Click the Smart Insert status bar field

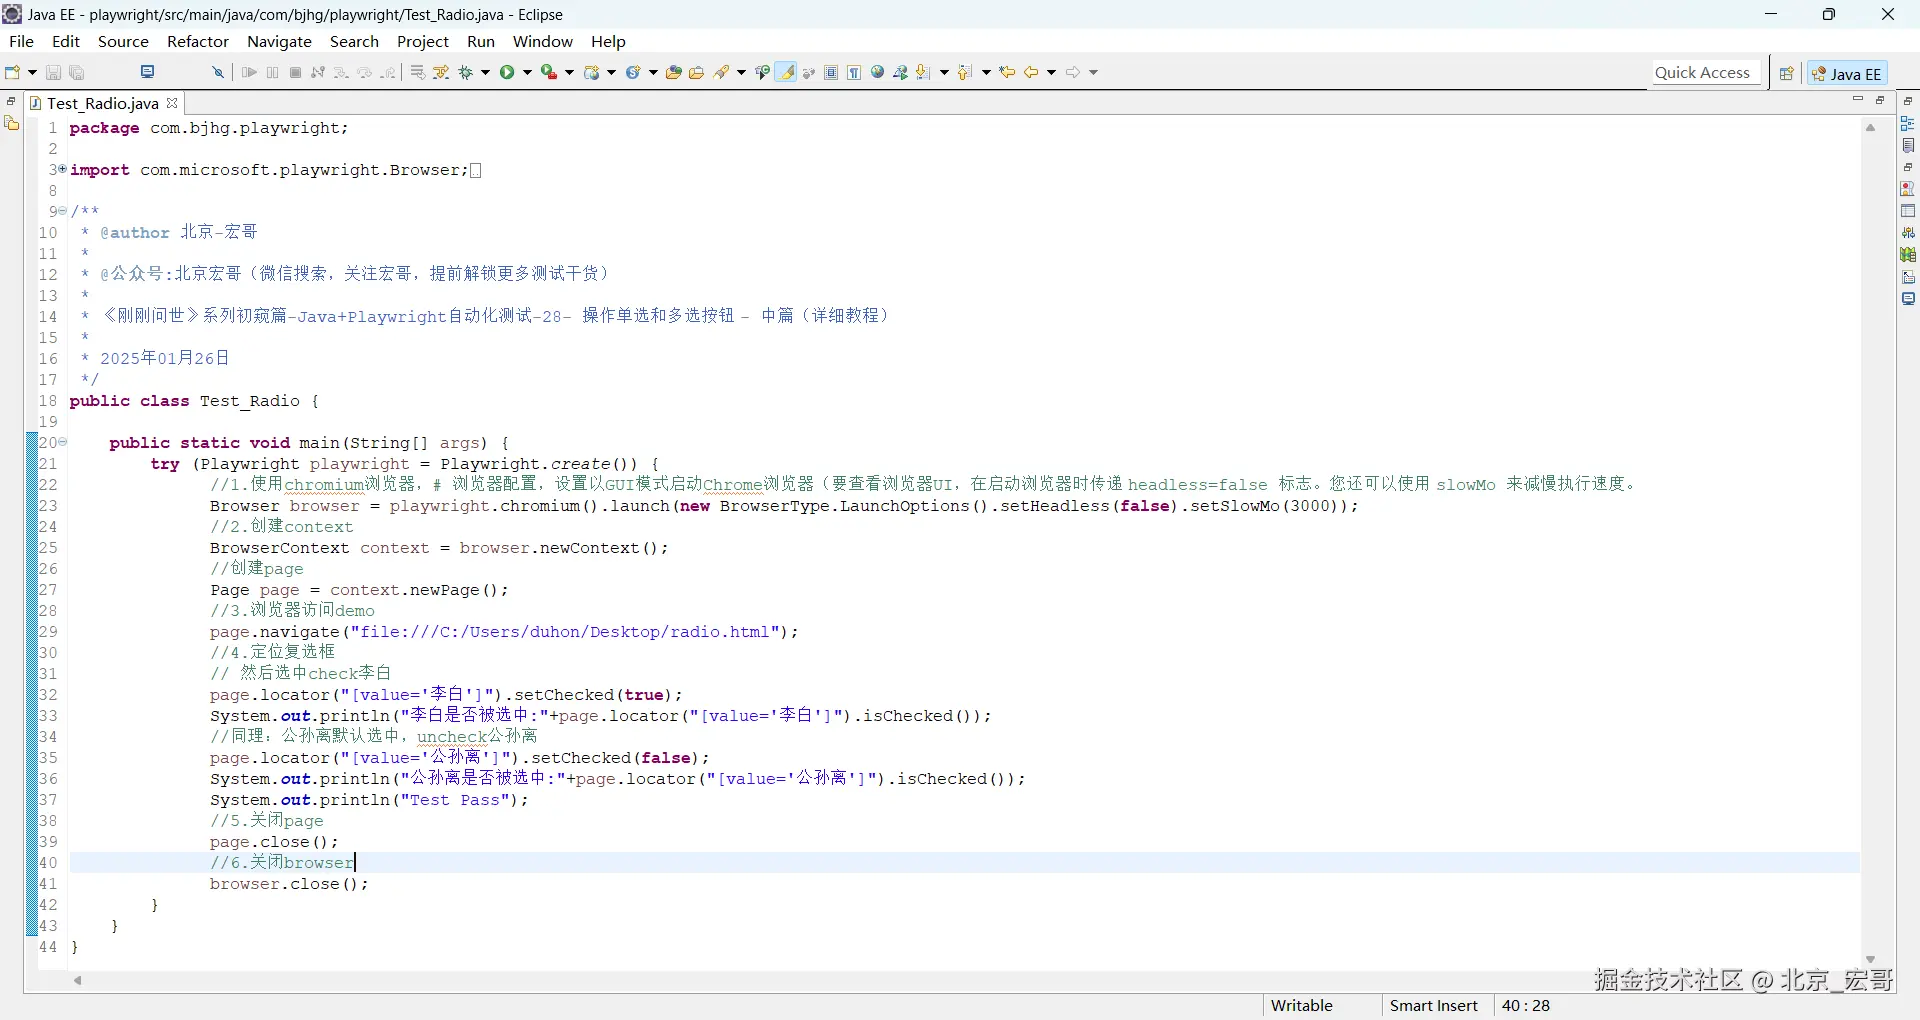pyautogui.click(x=1433, y=1005)
